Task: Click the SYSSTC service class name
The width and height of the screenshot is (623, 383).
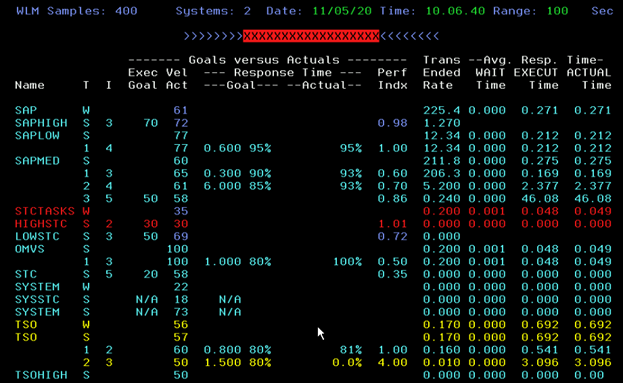Action: coord(37,299)
